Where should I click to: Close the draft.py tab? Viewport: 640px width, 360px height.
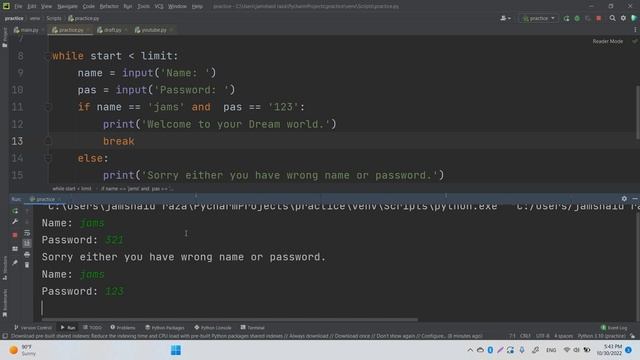(x=126, y=30)
